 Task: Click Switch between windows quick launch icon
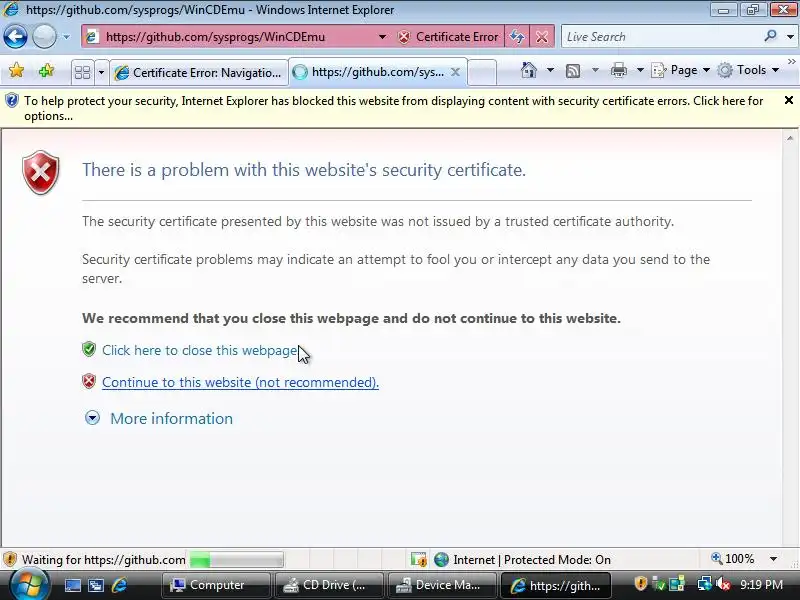pyautogui.click(x=96, y=585)
